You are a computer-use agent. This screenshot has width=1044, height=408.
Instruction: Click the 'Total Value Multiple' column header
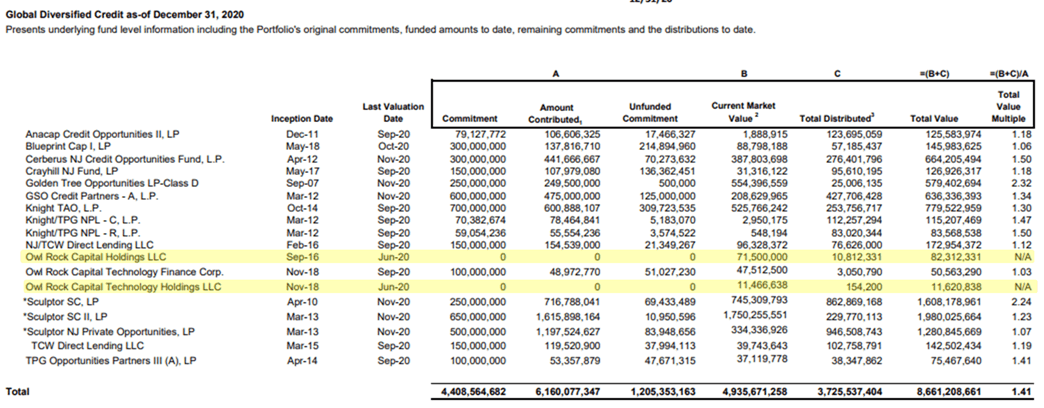pyautogui.click(x=1009, y=106)
